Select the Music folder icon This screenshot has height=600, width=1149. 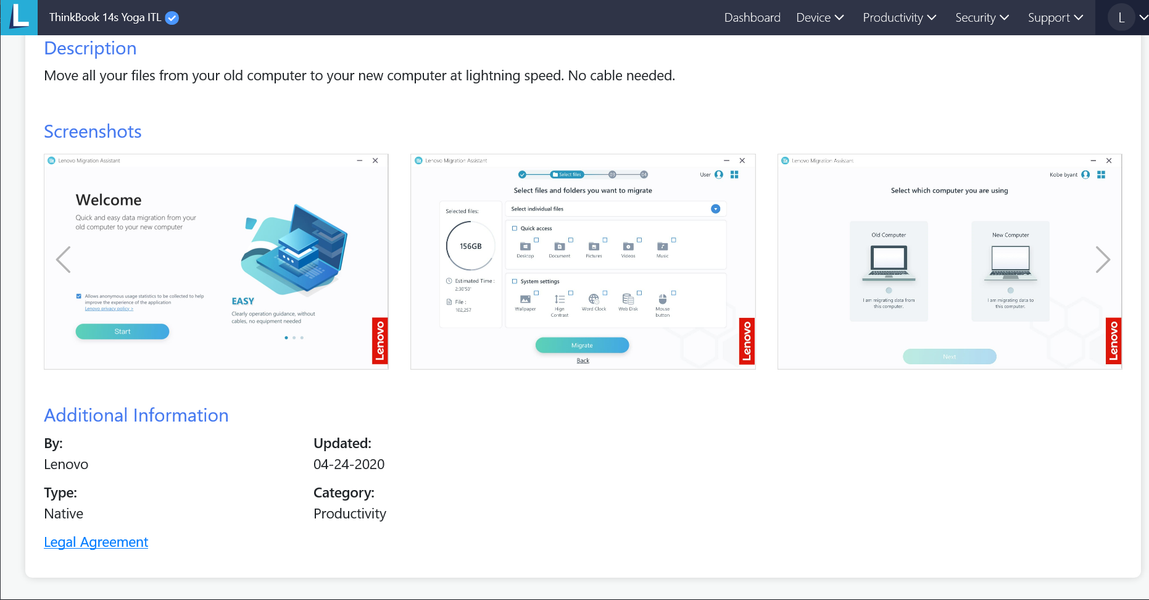662,247
